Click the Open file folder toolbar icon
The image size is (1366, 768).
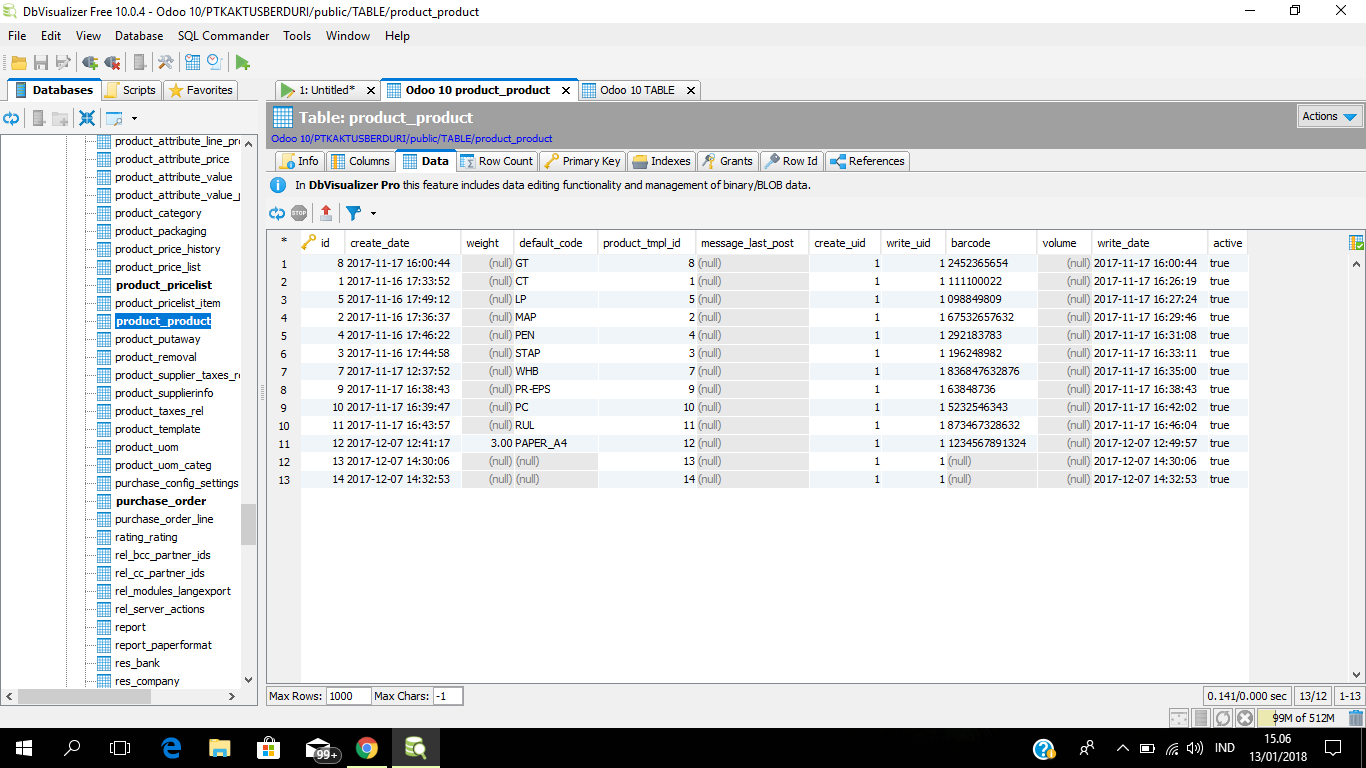pos(19,62)
